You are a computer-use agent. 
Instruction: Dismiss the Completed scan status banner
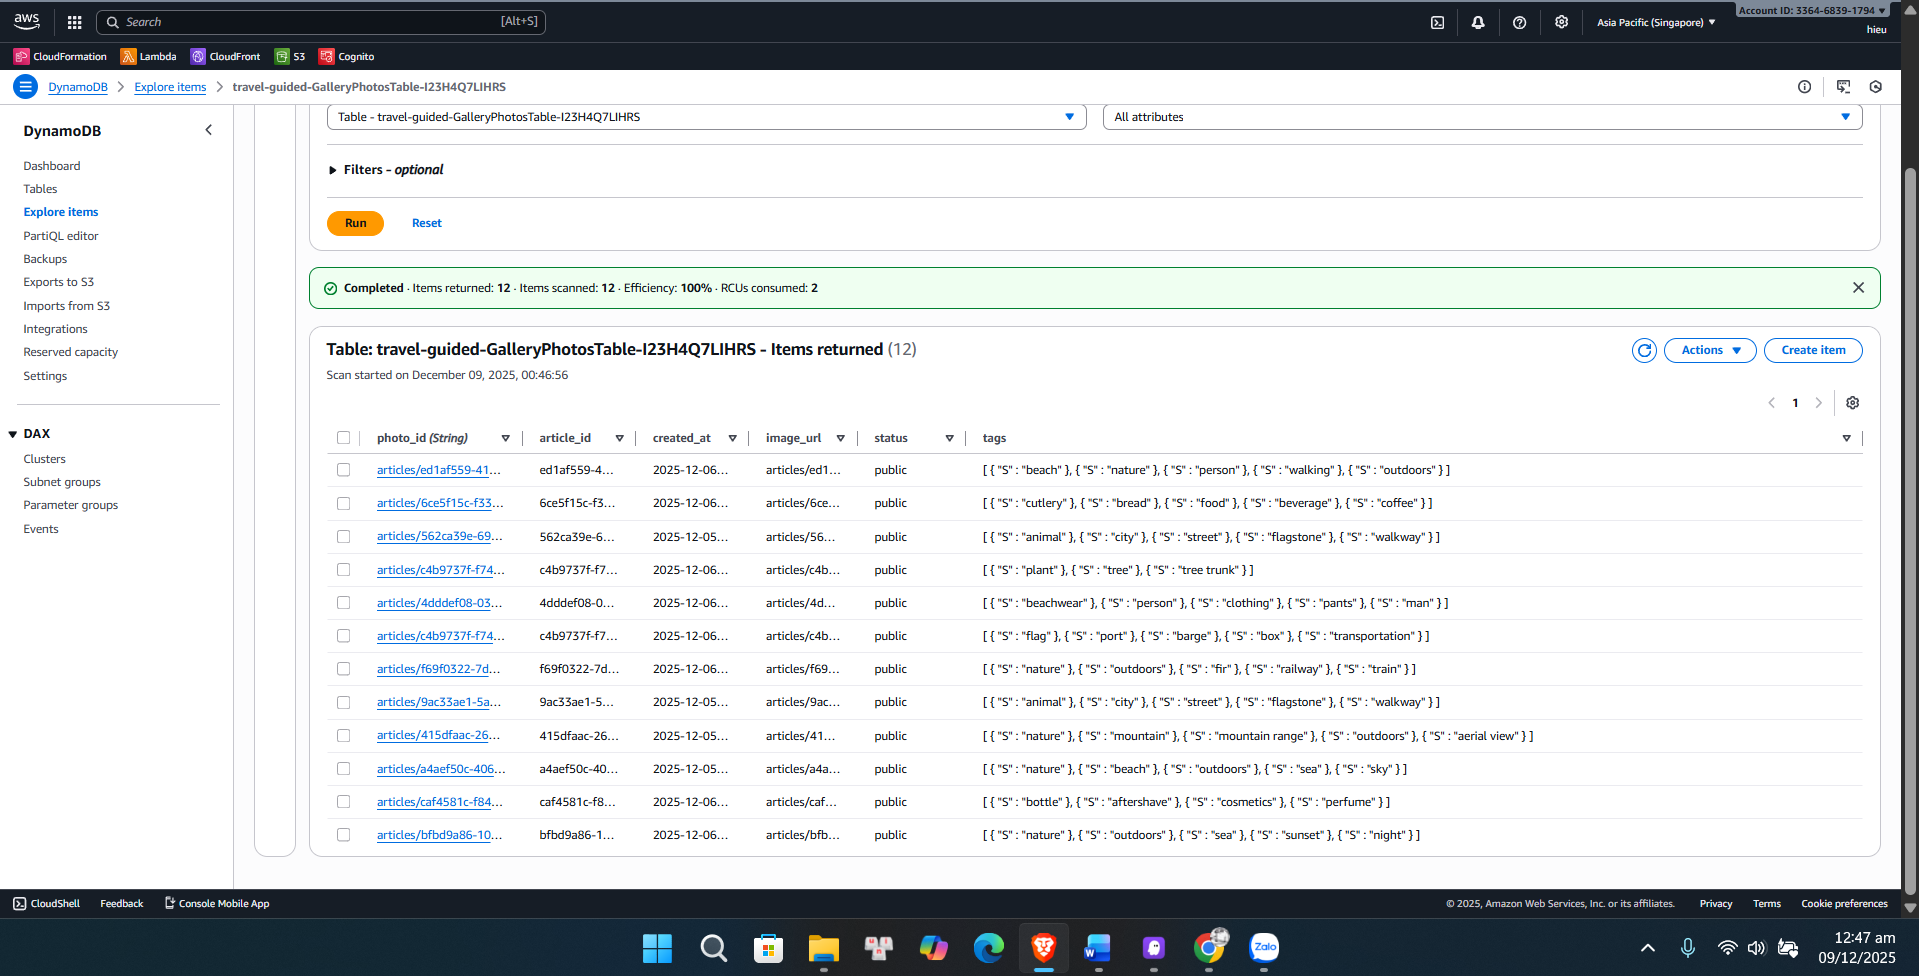pyautogui.click(x=1858, y=288)
